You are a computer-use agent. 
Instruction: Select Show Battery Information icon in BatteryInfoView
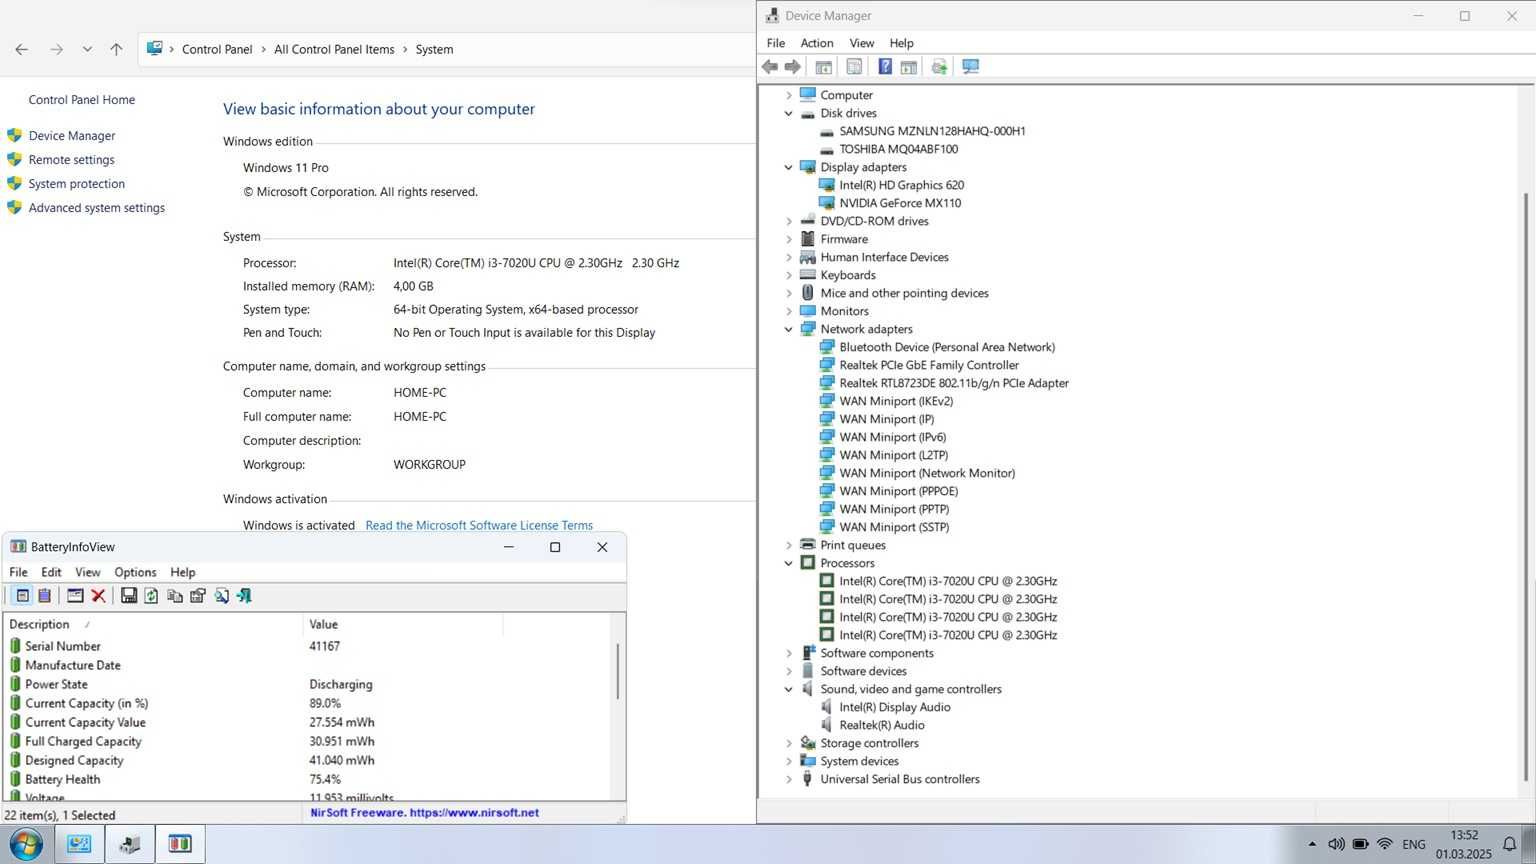[x=22, y=596]
